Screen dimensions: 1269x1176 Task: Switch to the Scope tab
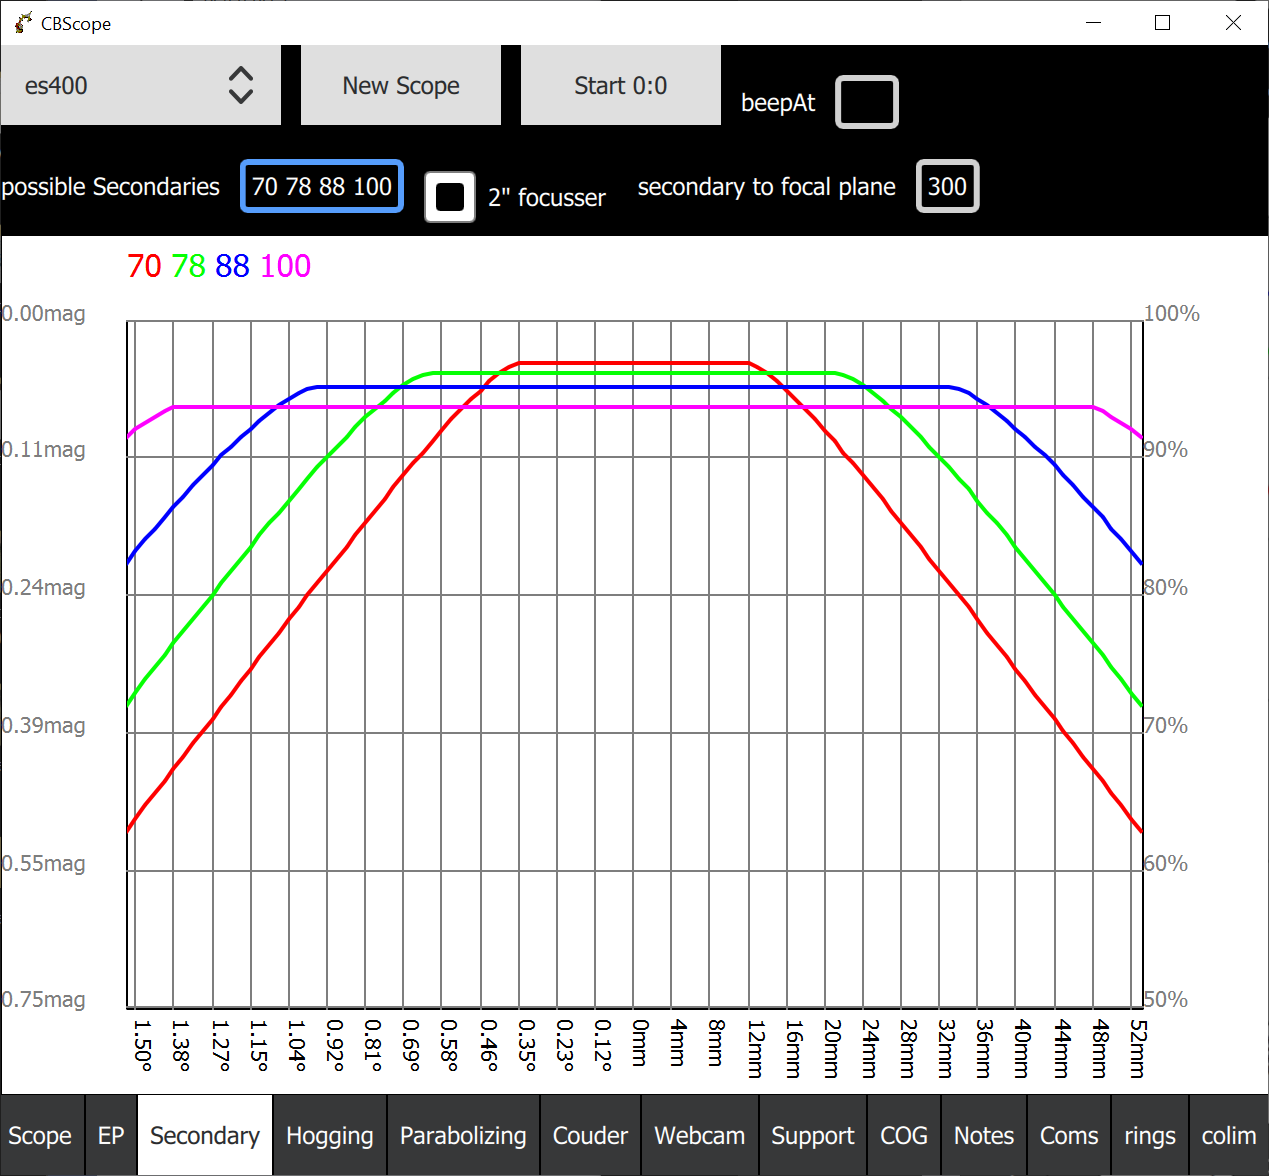coord(41,1135)
